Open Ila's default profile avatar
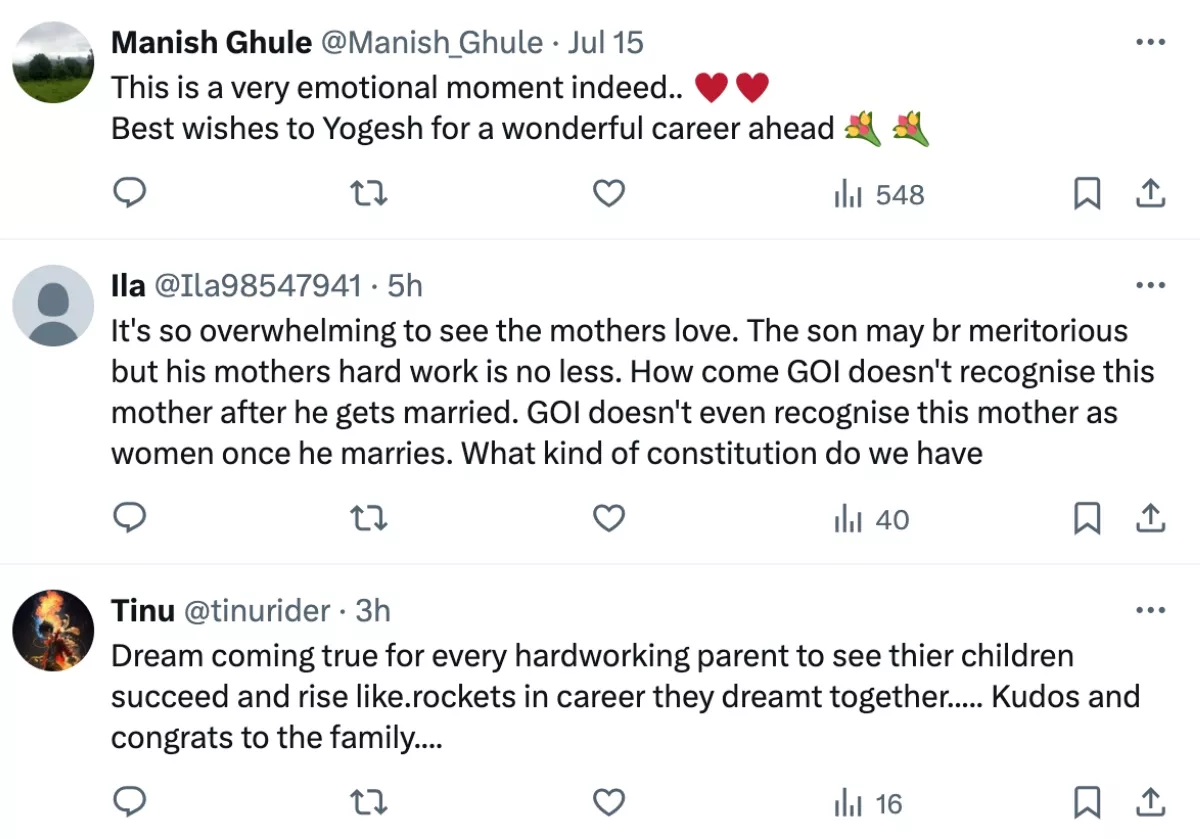Image resolution: width=1200 pixels, height=839 pixels. [x=53, y=306]
